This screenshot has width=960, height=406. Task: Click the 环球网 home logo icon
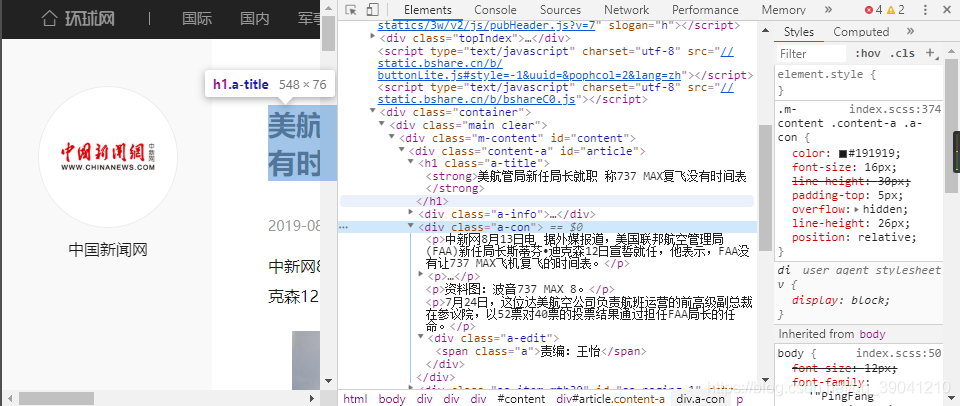tap(49, 18)
